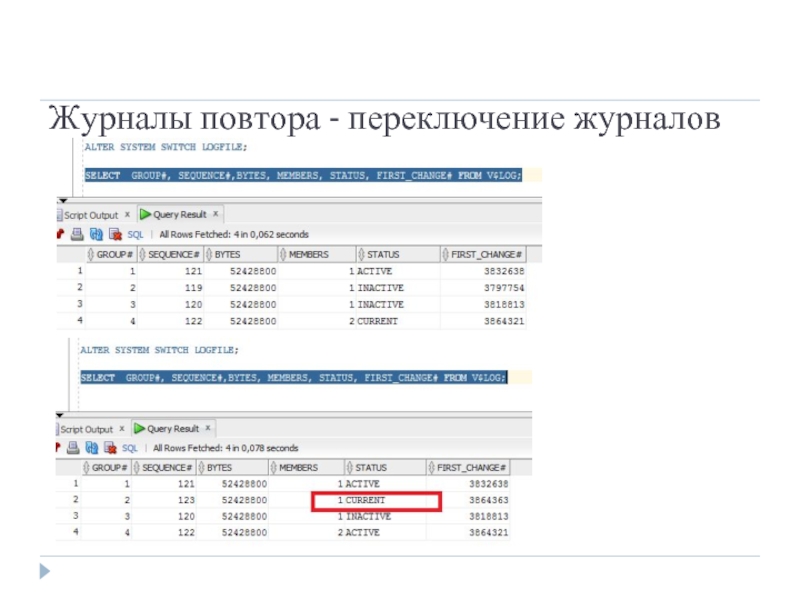The width and height of the screenshot is (800, 600).
Task: Switch to upper Script Output tab
Action: (90, 215)
